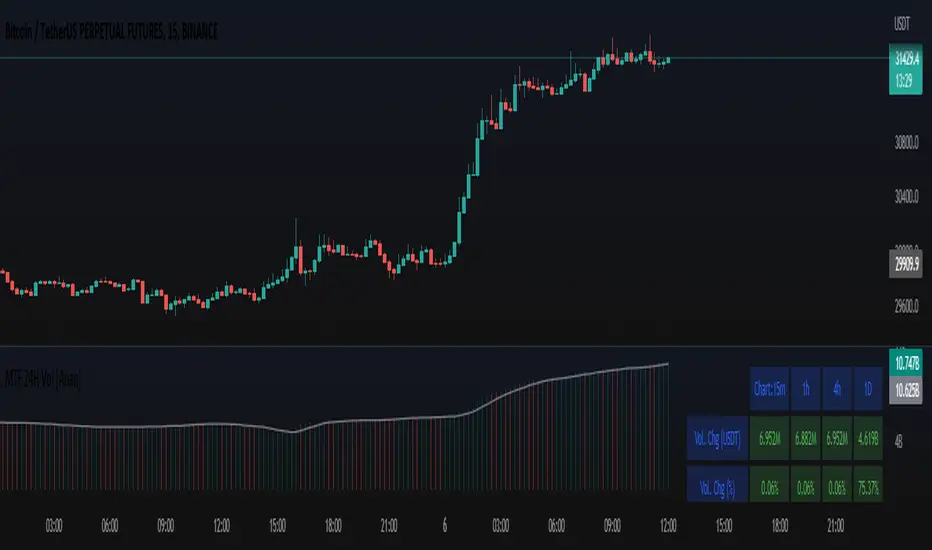The width and height of the screenshot is (932, 550).
Task: Click the 6.882M cell under 1h
Action: tap(806, 437)
